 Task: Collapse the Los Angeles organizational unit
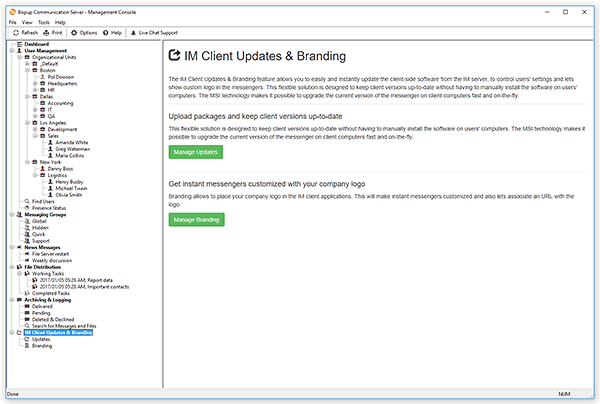pyautogui.click(x=27, y=123)
